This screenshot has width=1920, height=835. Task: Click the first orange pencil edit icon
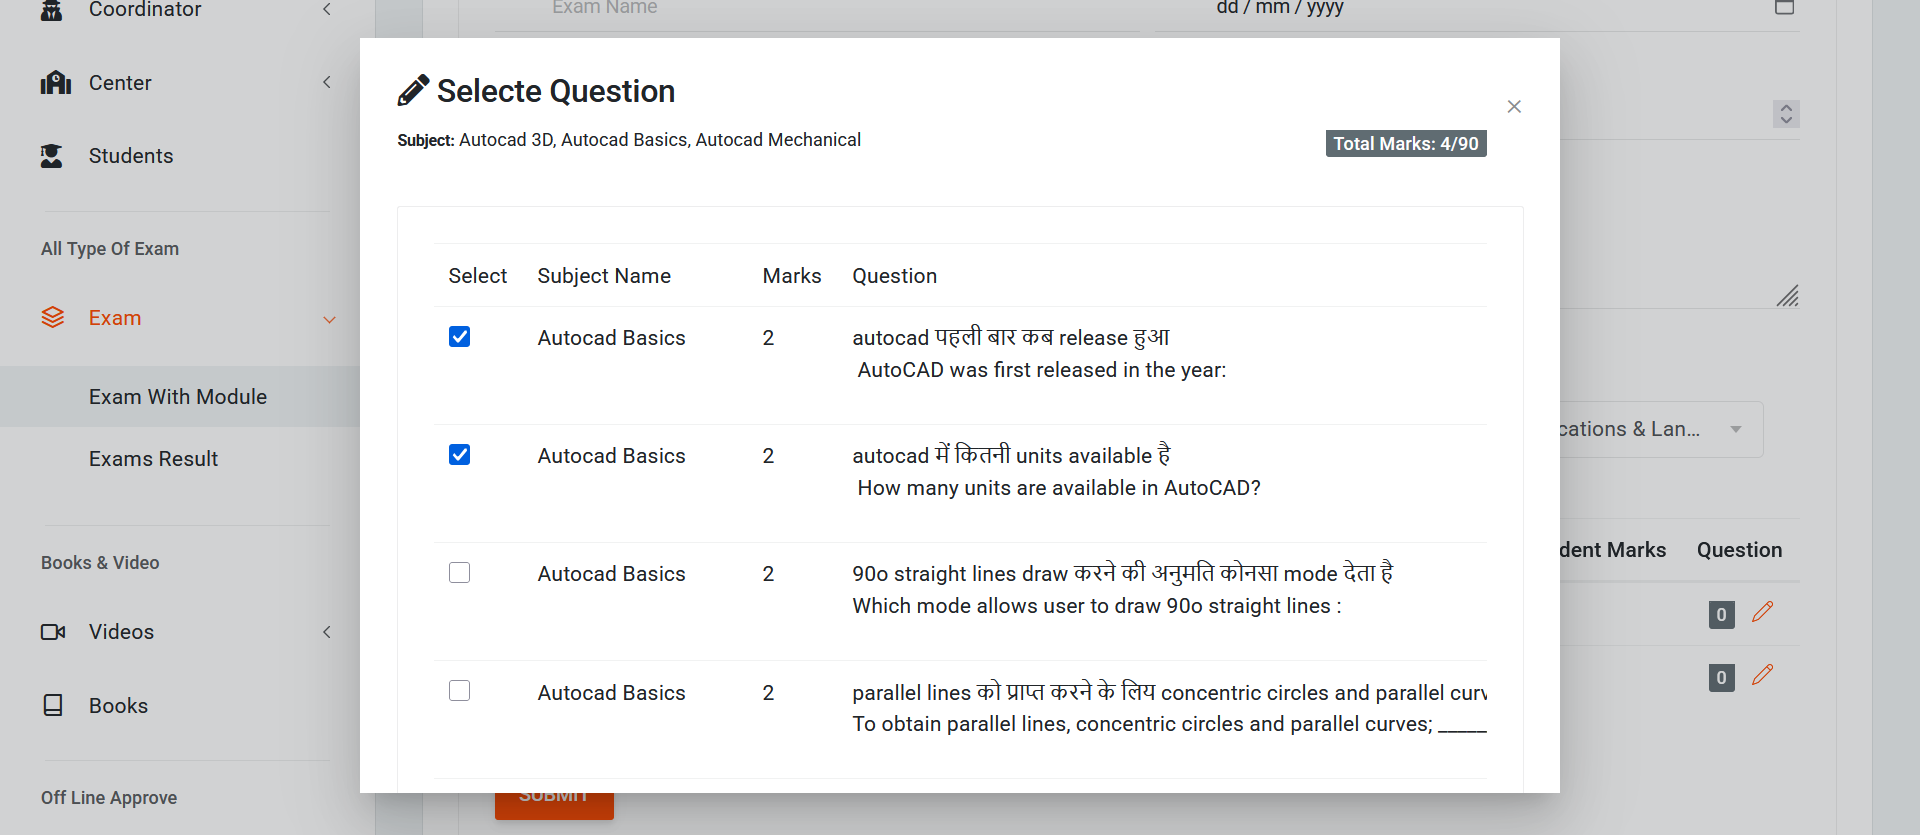[x=1762, y=612]
